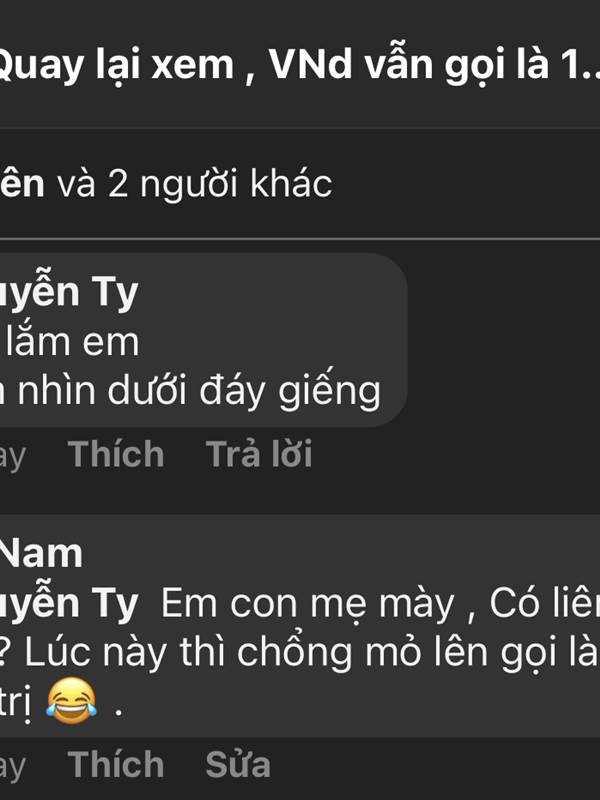Tap the laughing-crying emoji in Nam's comment
Viewport: 600px width, 800px height.
[x=71, y=700]
